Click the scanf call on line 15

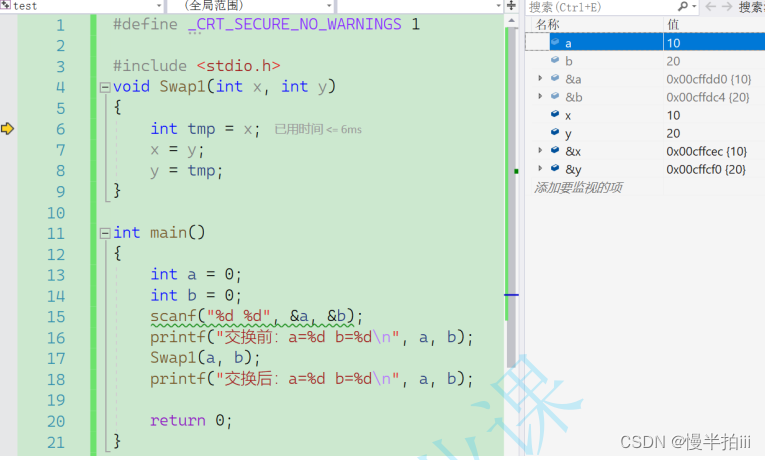(x=257, y=317)
